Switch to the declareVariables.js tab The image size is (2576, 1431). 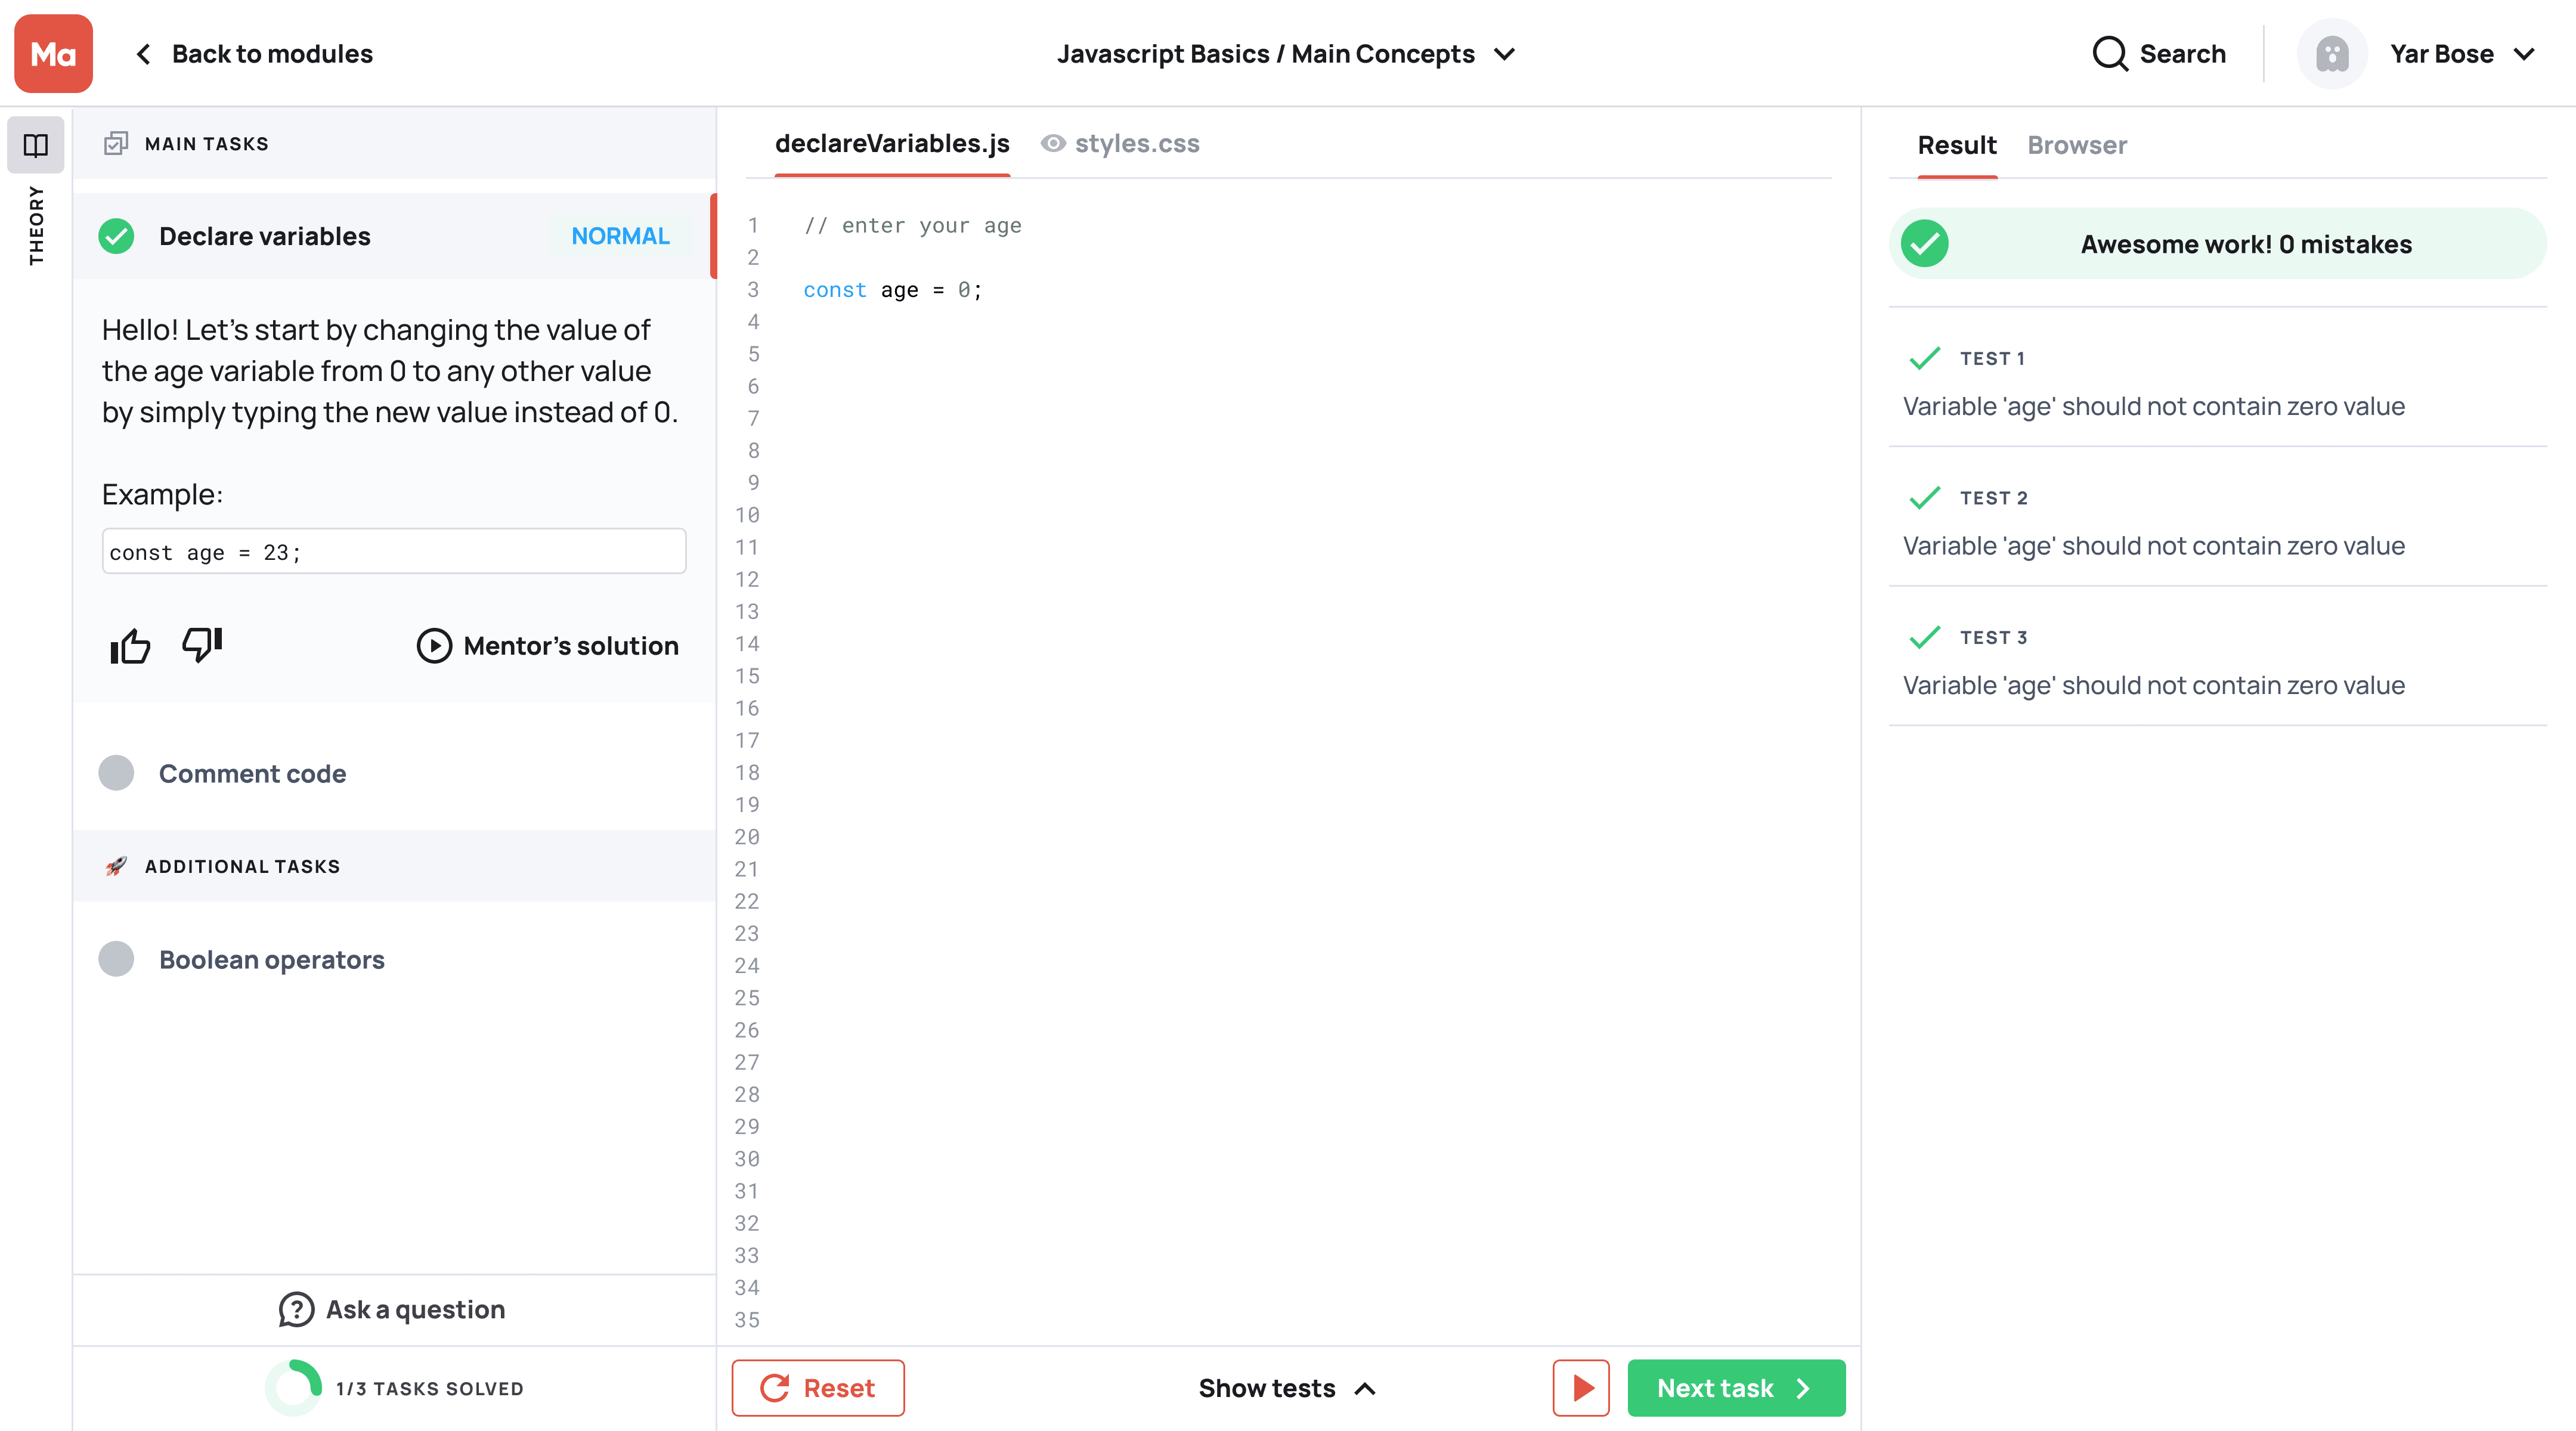point(892,144)
